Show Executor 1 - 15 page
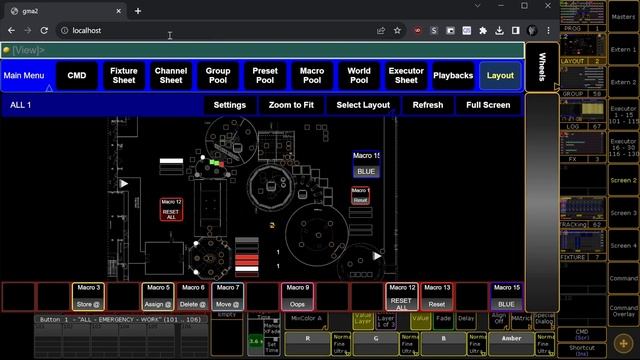The width and height of the screenshot is (640, 360). [623, 115]
